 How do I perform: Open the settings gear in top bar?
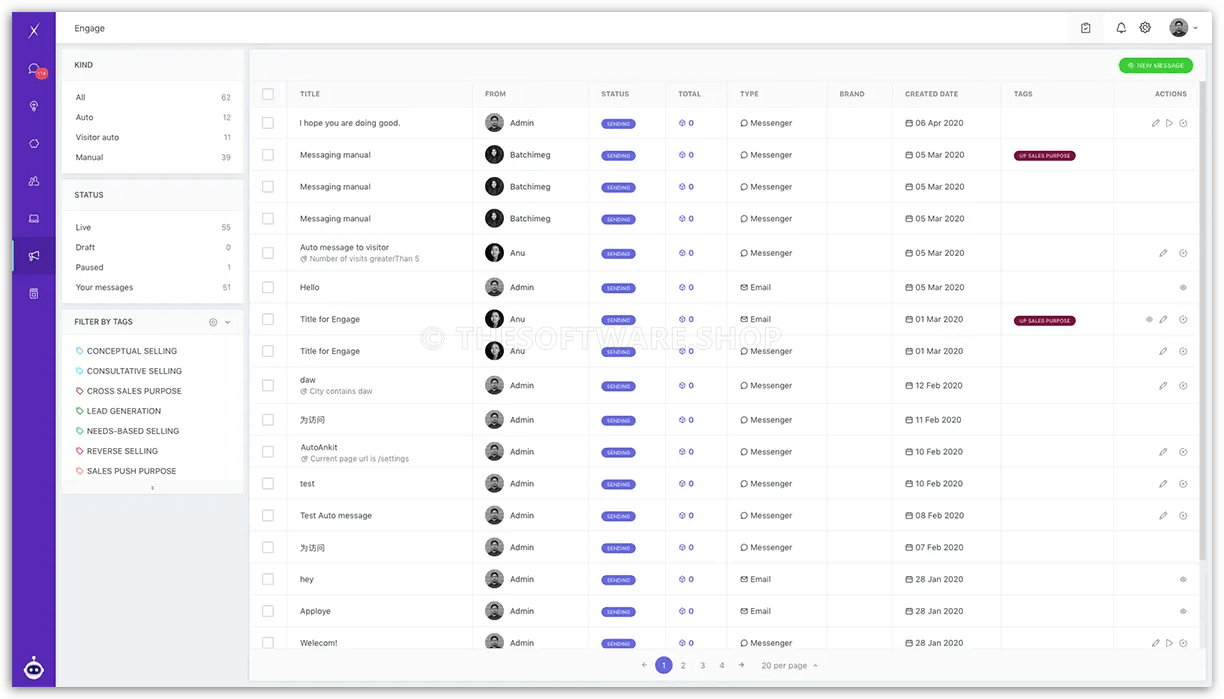tap(1145, 28)
